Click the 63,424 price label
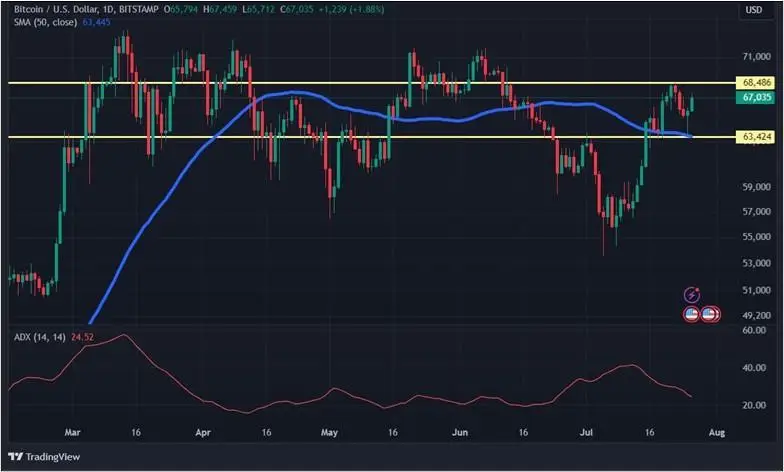This screenshot has height=472, width=784. tap(755, 137)
